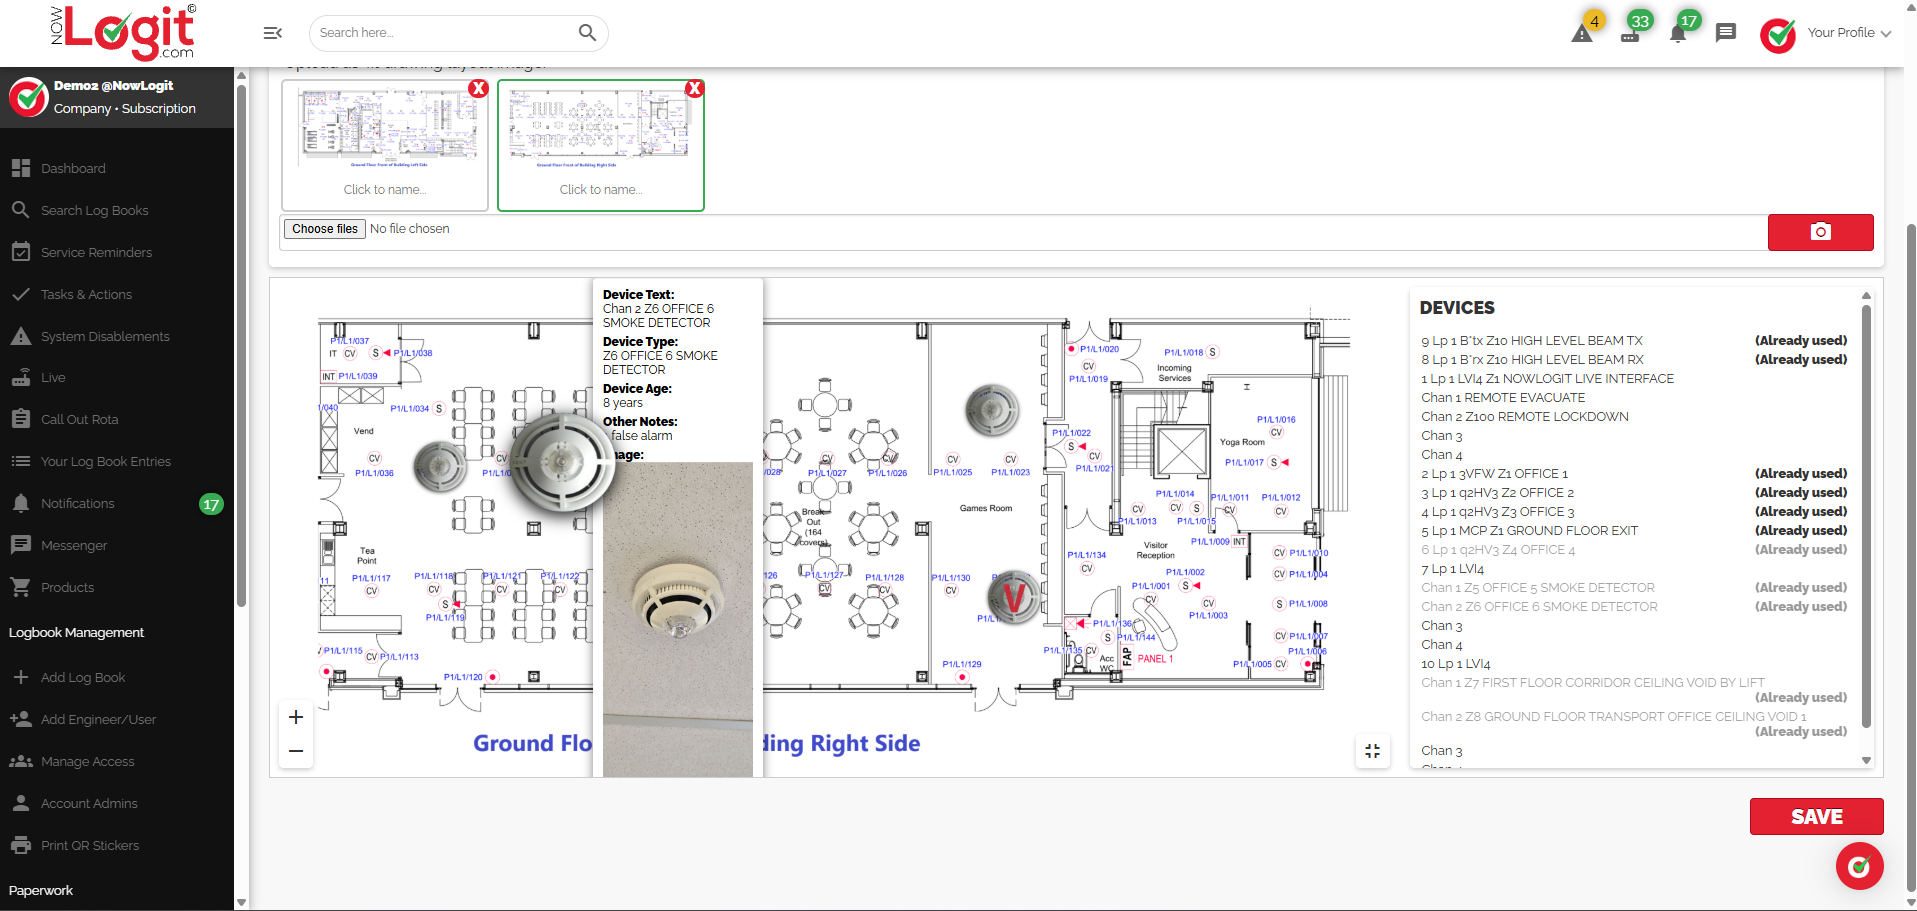The width and height of the screenshot is (1917, 911).
Task: Expand the Your Profile dropdown
Action: [1849, 33]
